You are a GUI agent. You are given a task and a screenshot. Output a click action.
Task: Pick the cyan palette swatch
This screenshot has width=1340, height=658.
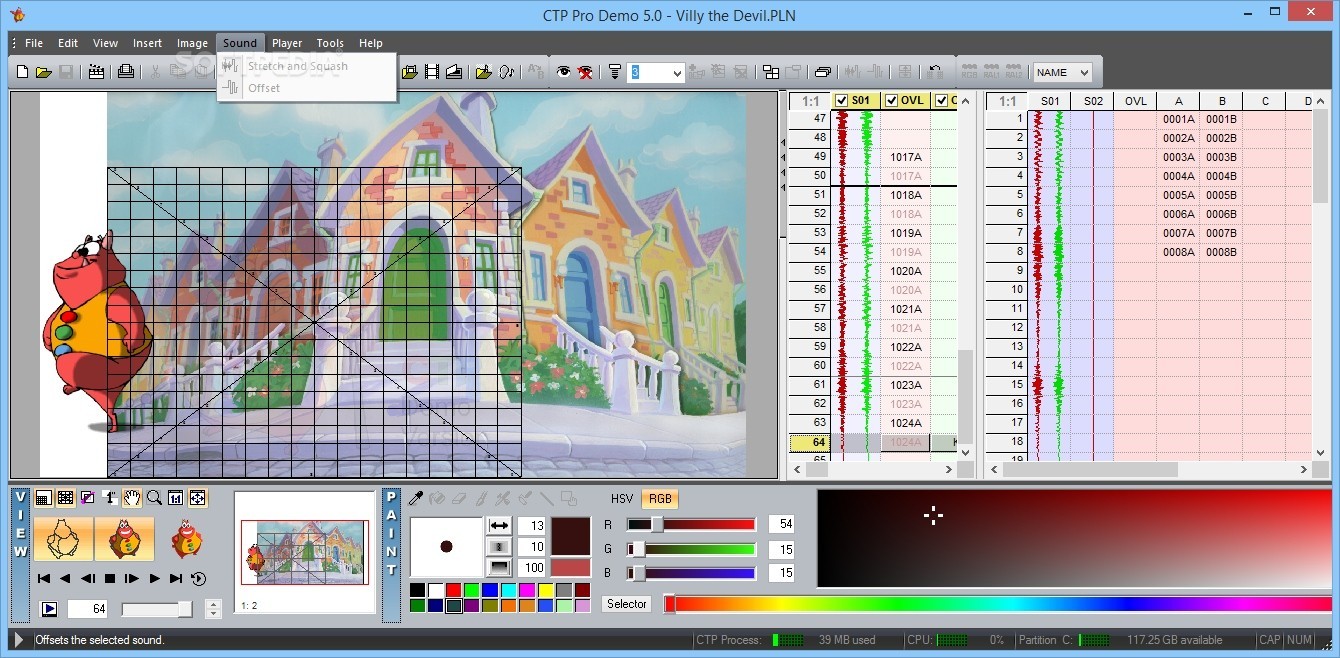tap(508, 590)
